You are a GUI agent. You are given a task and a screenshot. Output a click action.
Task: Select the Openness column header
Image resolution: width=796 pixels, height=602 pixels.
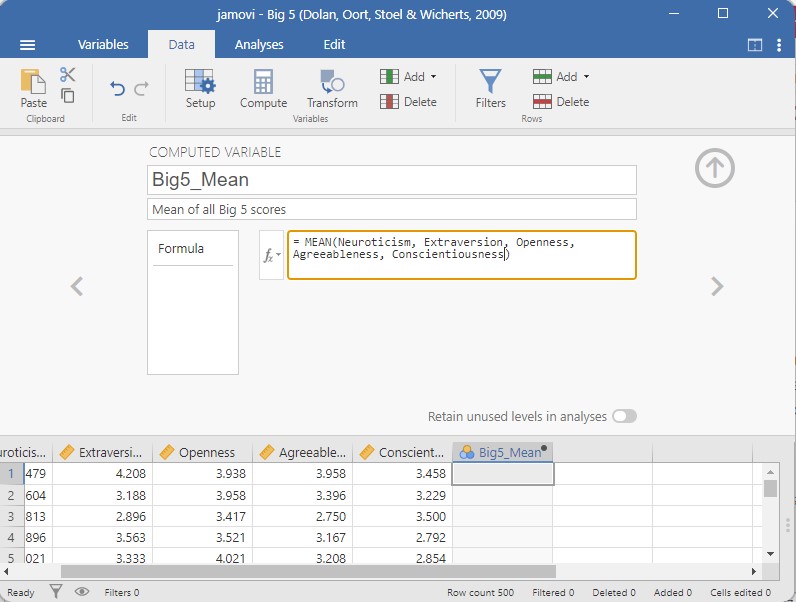click(202, 452)
